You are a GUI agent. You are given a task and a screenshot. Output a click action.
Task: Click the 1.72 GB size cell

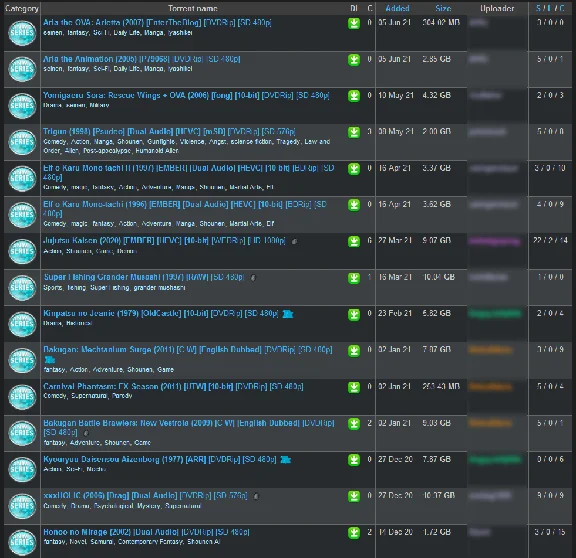436,532
